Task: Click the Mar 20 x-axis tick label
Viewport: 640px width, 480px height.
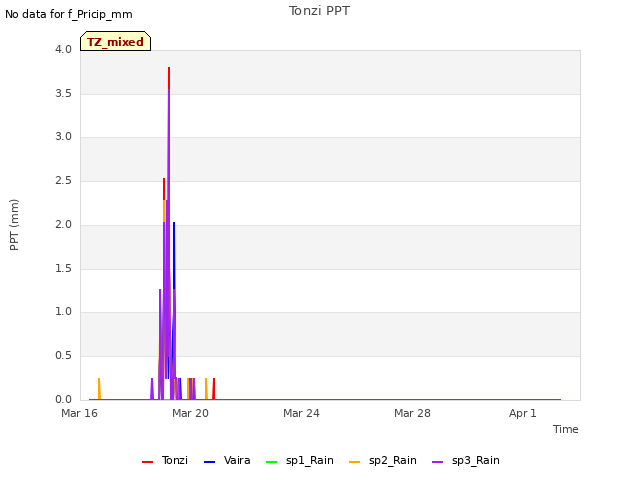Action: 190,413
